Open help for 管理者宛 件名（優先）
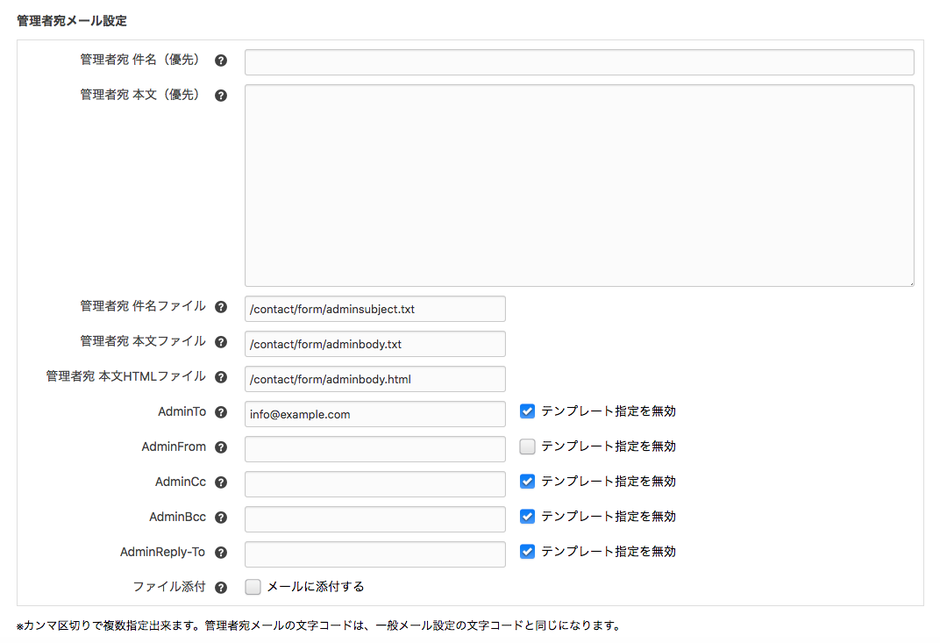Screen dimensions: 940x643 pyautogui.click(x=221, y=60)
